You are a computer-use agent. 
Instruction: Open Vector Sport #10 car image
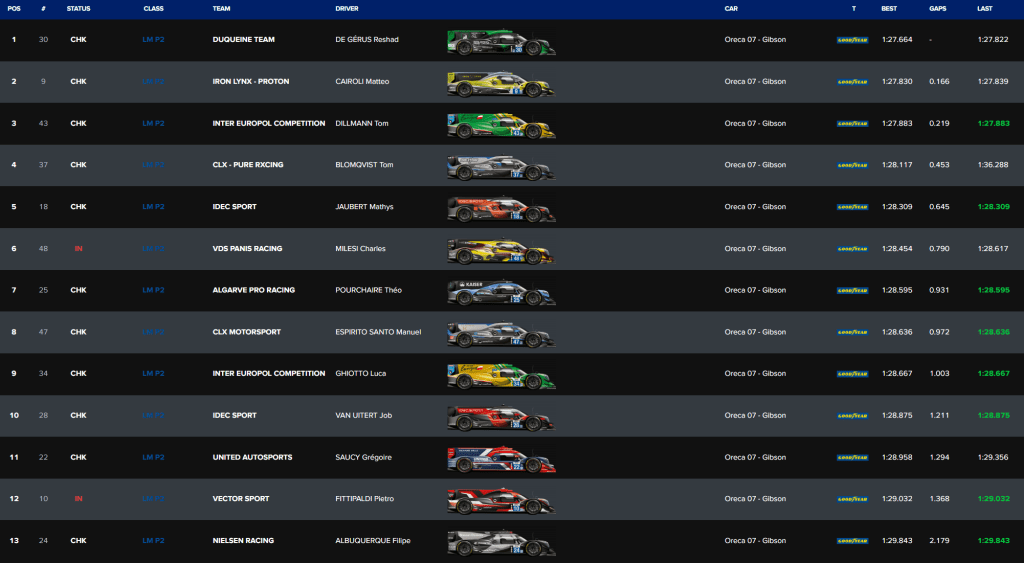501,501
